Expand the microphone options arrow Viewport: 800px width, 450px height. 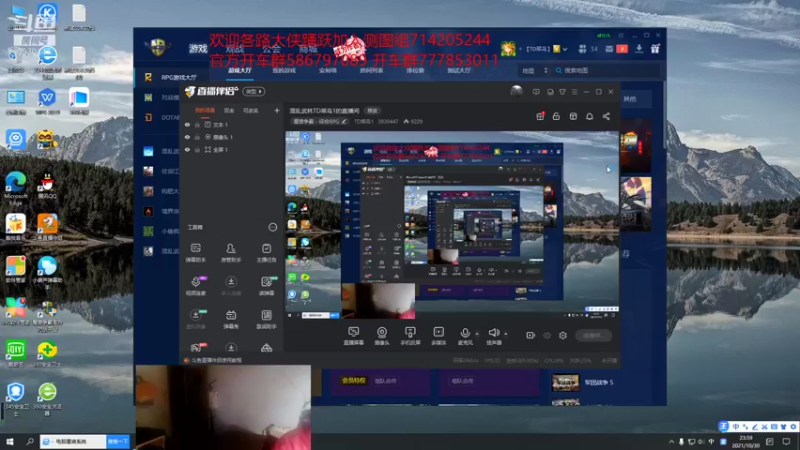click(x=477, y=334)
